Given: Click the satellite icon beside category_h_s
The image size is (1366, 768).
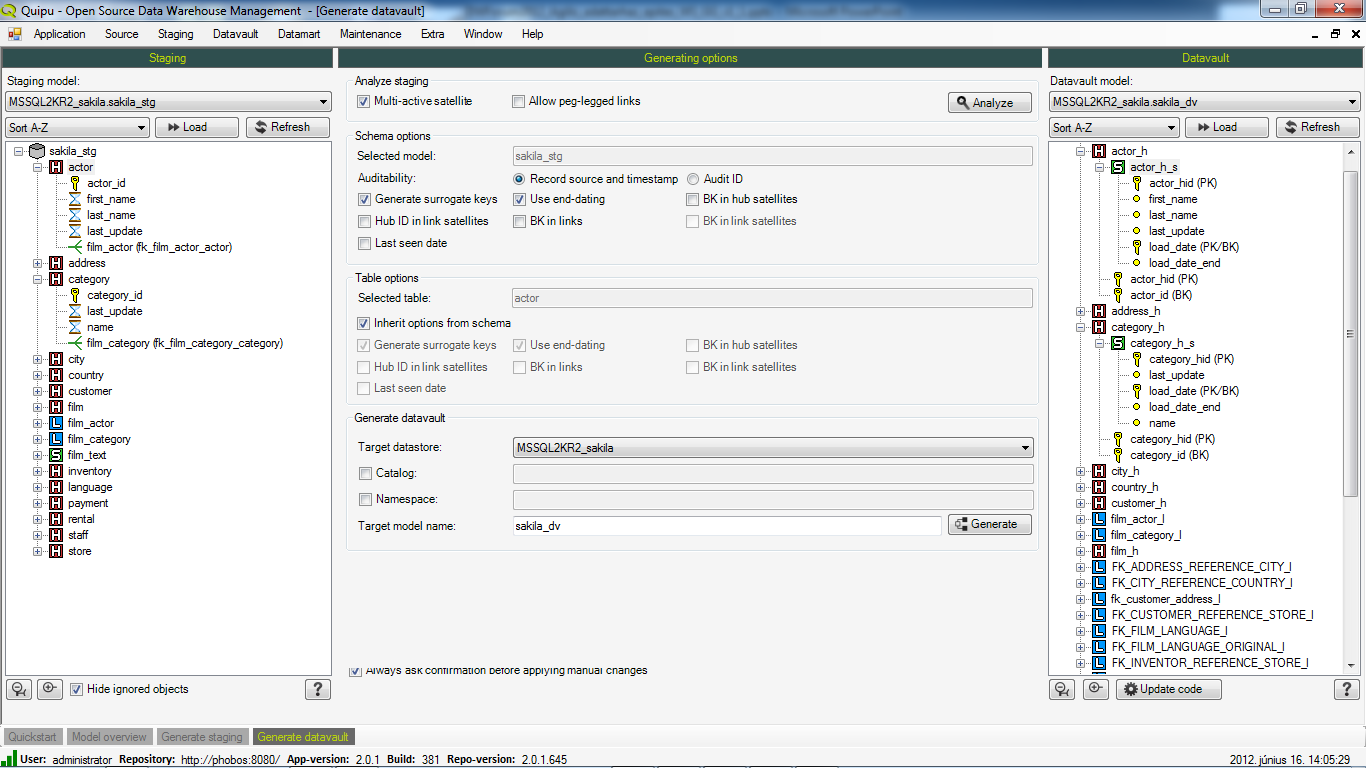Looking at the screenshot, I should click(1118, 343).
